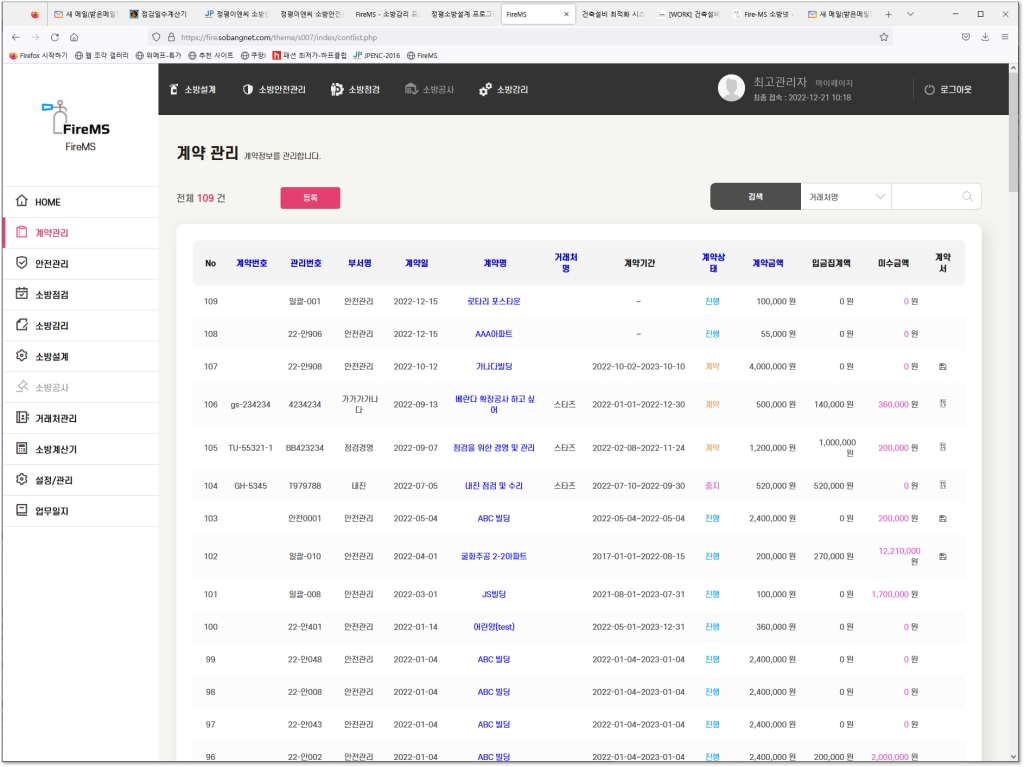This screenshot has width=1024, height=767.
Task: Click the user profile avatar
Action: pos(731,88)
